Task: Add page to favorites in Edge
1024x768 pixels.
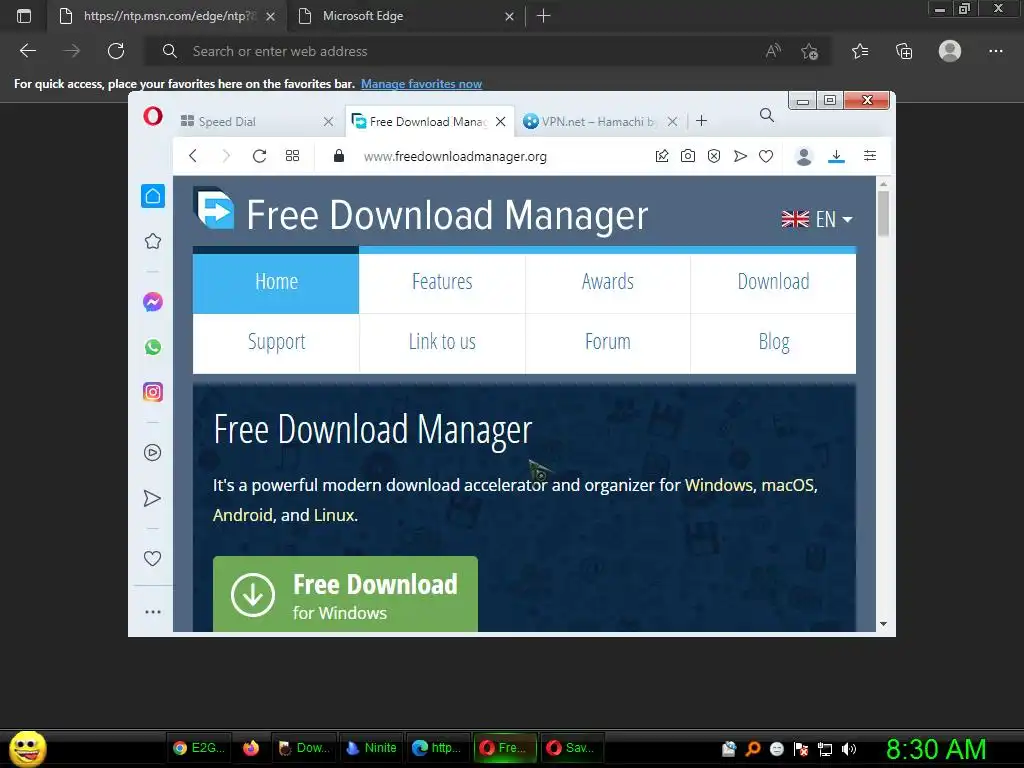Action: [809, 51]
